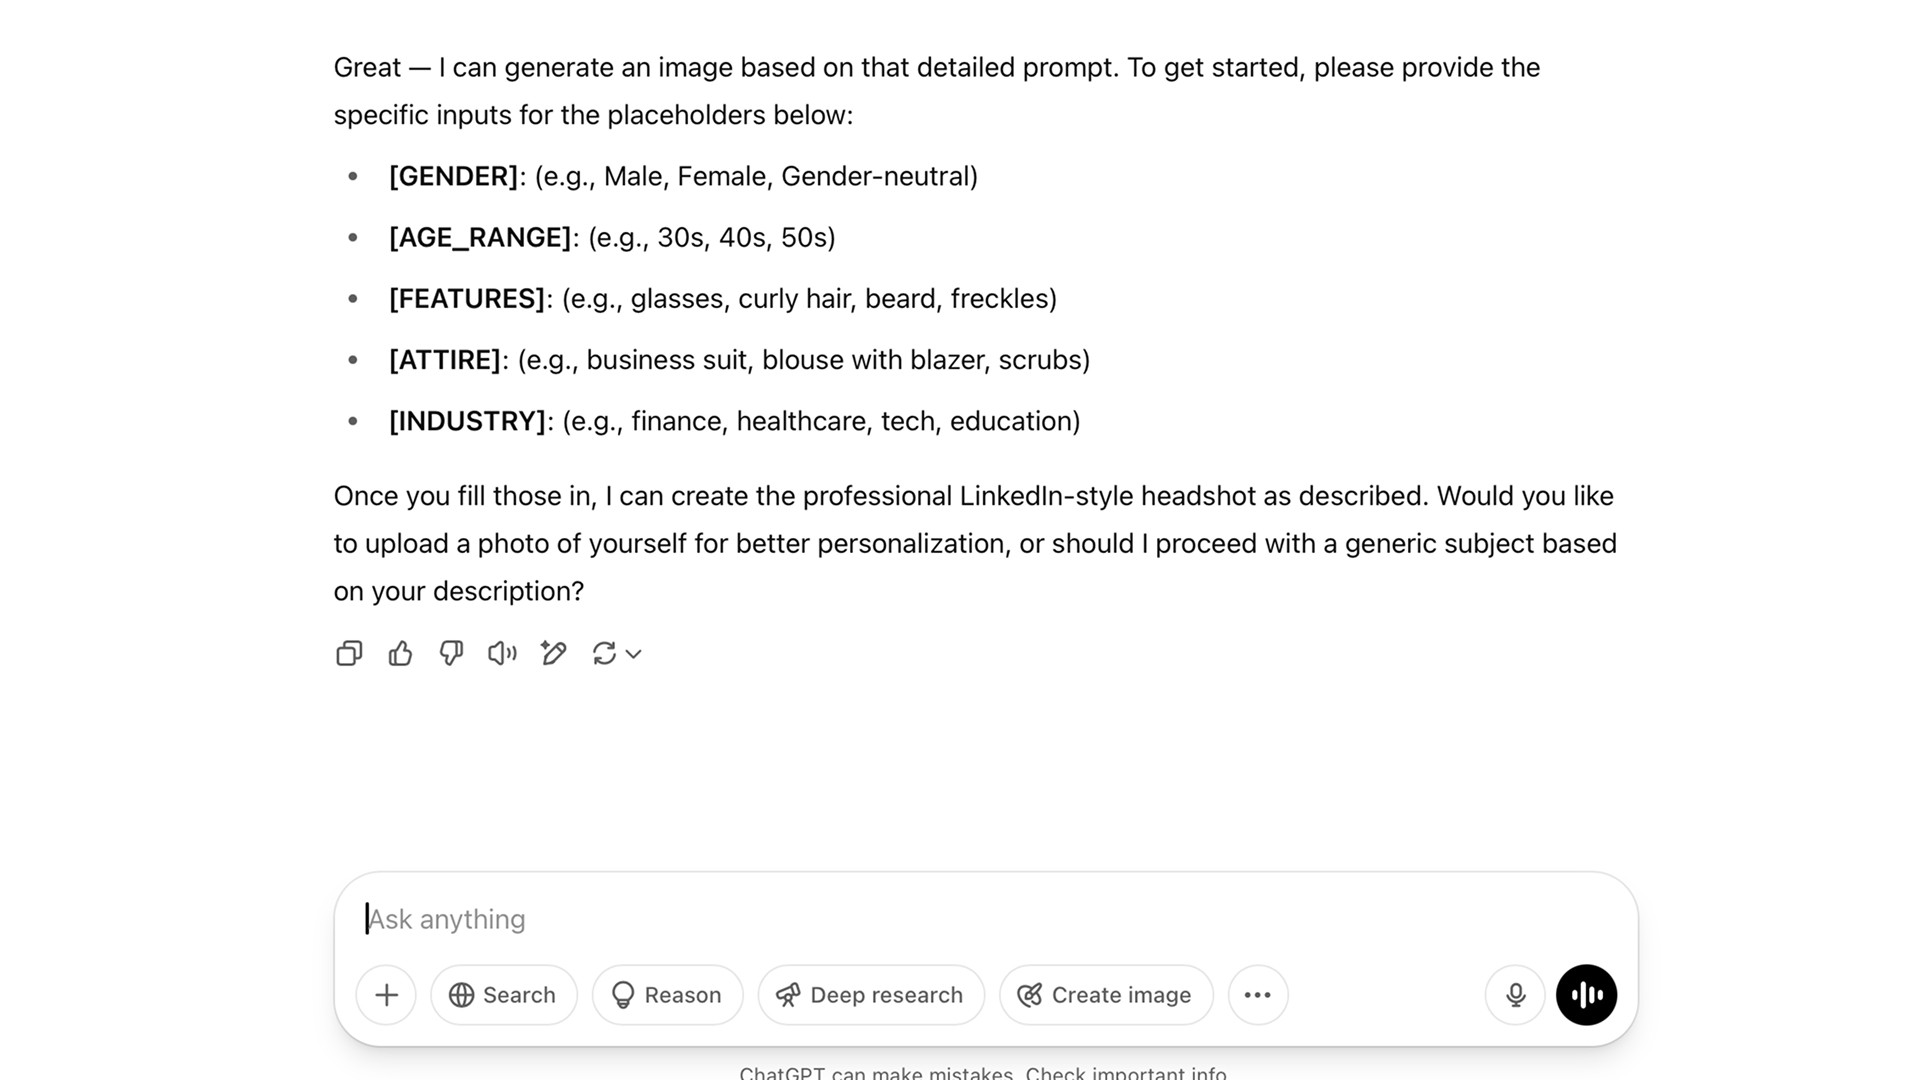Open the plus attachment menu
1920x1080 pixels.
pyautogui.click(x=386, y=995)
